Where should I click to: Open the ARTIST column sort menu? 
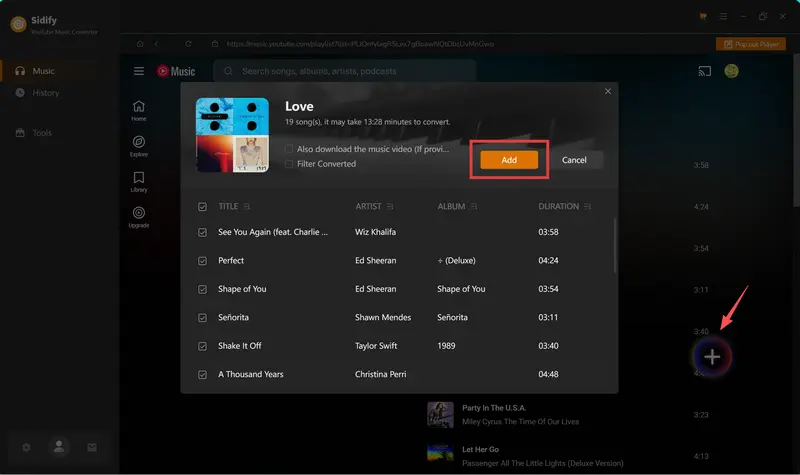pyautogui.click(x=390, y=207)
